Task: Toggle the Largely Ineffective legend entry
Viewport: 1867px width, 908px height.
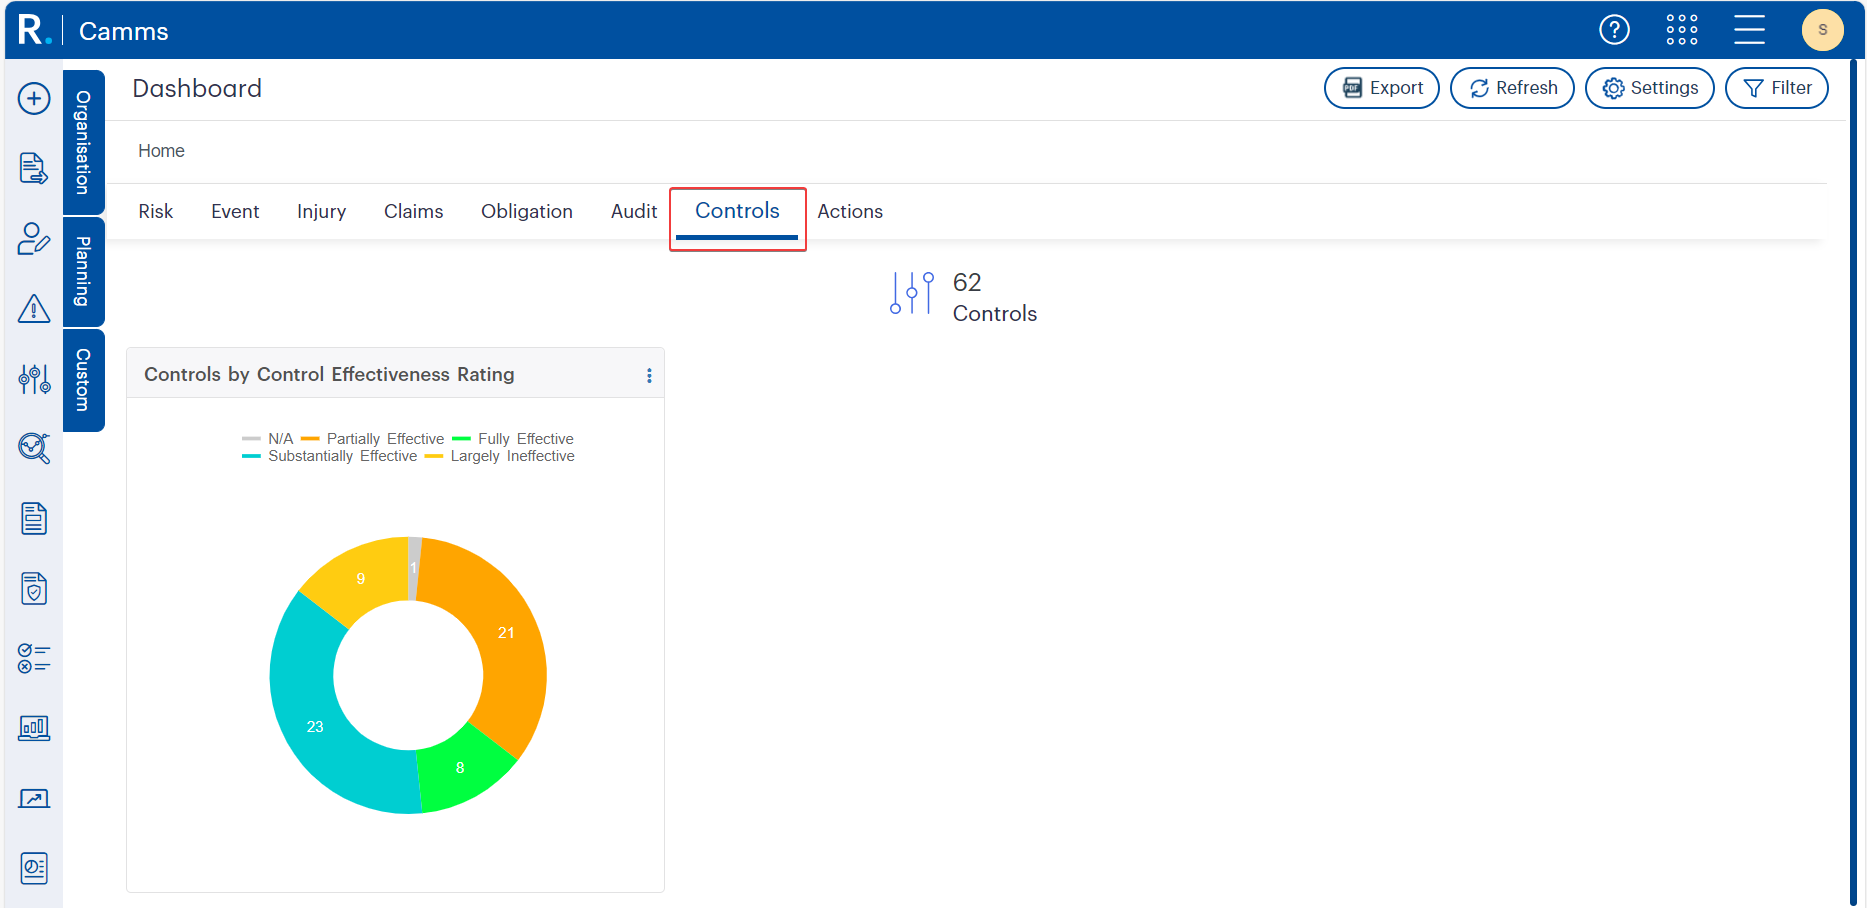Action: coord(500,456)
